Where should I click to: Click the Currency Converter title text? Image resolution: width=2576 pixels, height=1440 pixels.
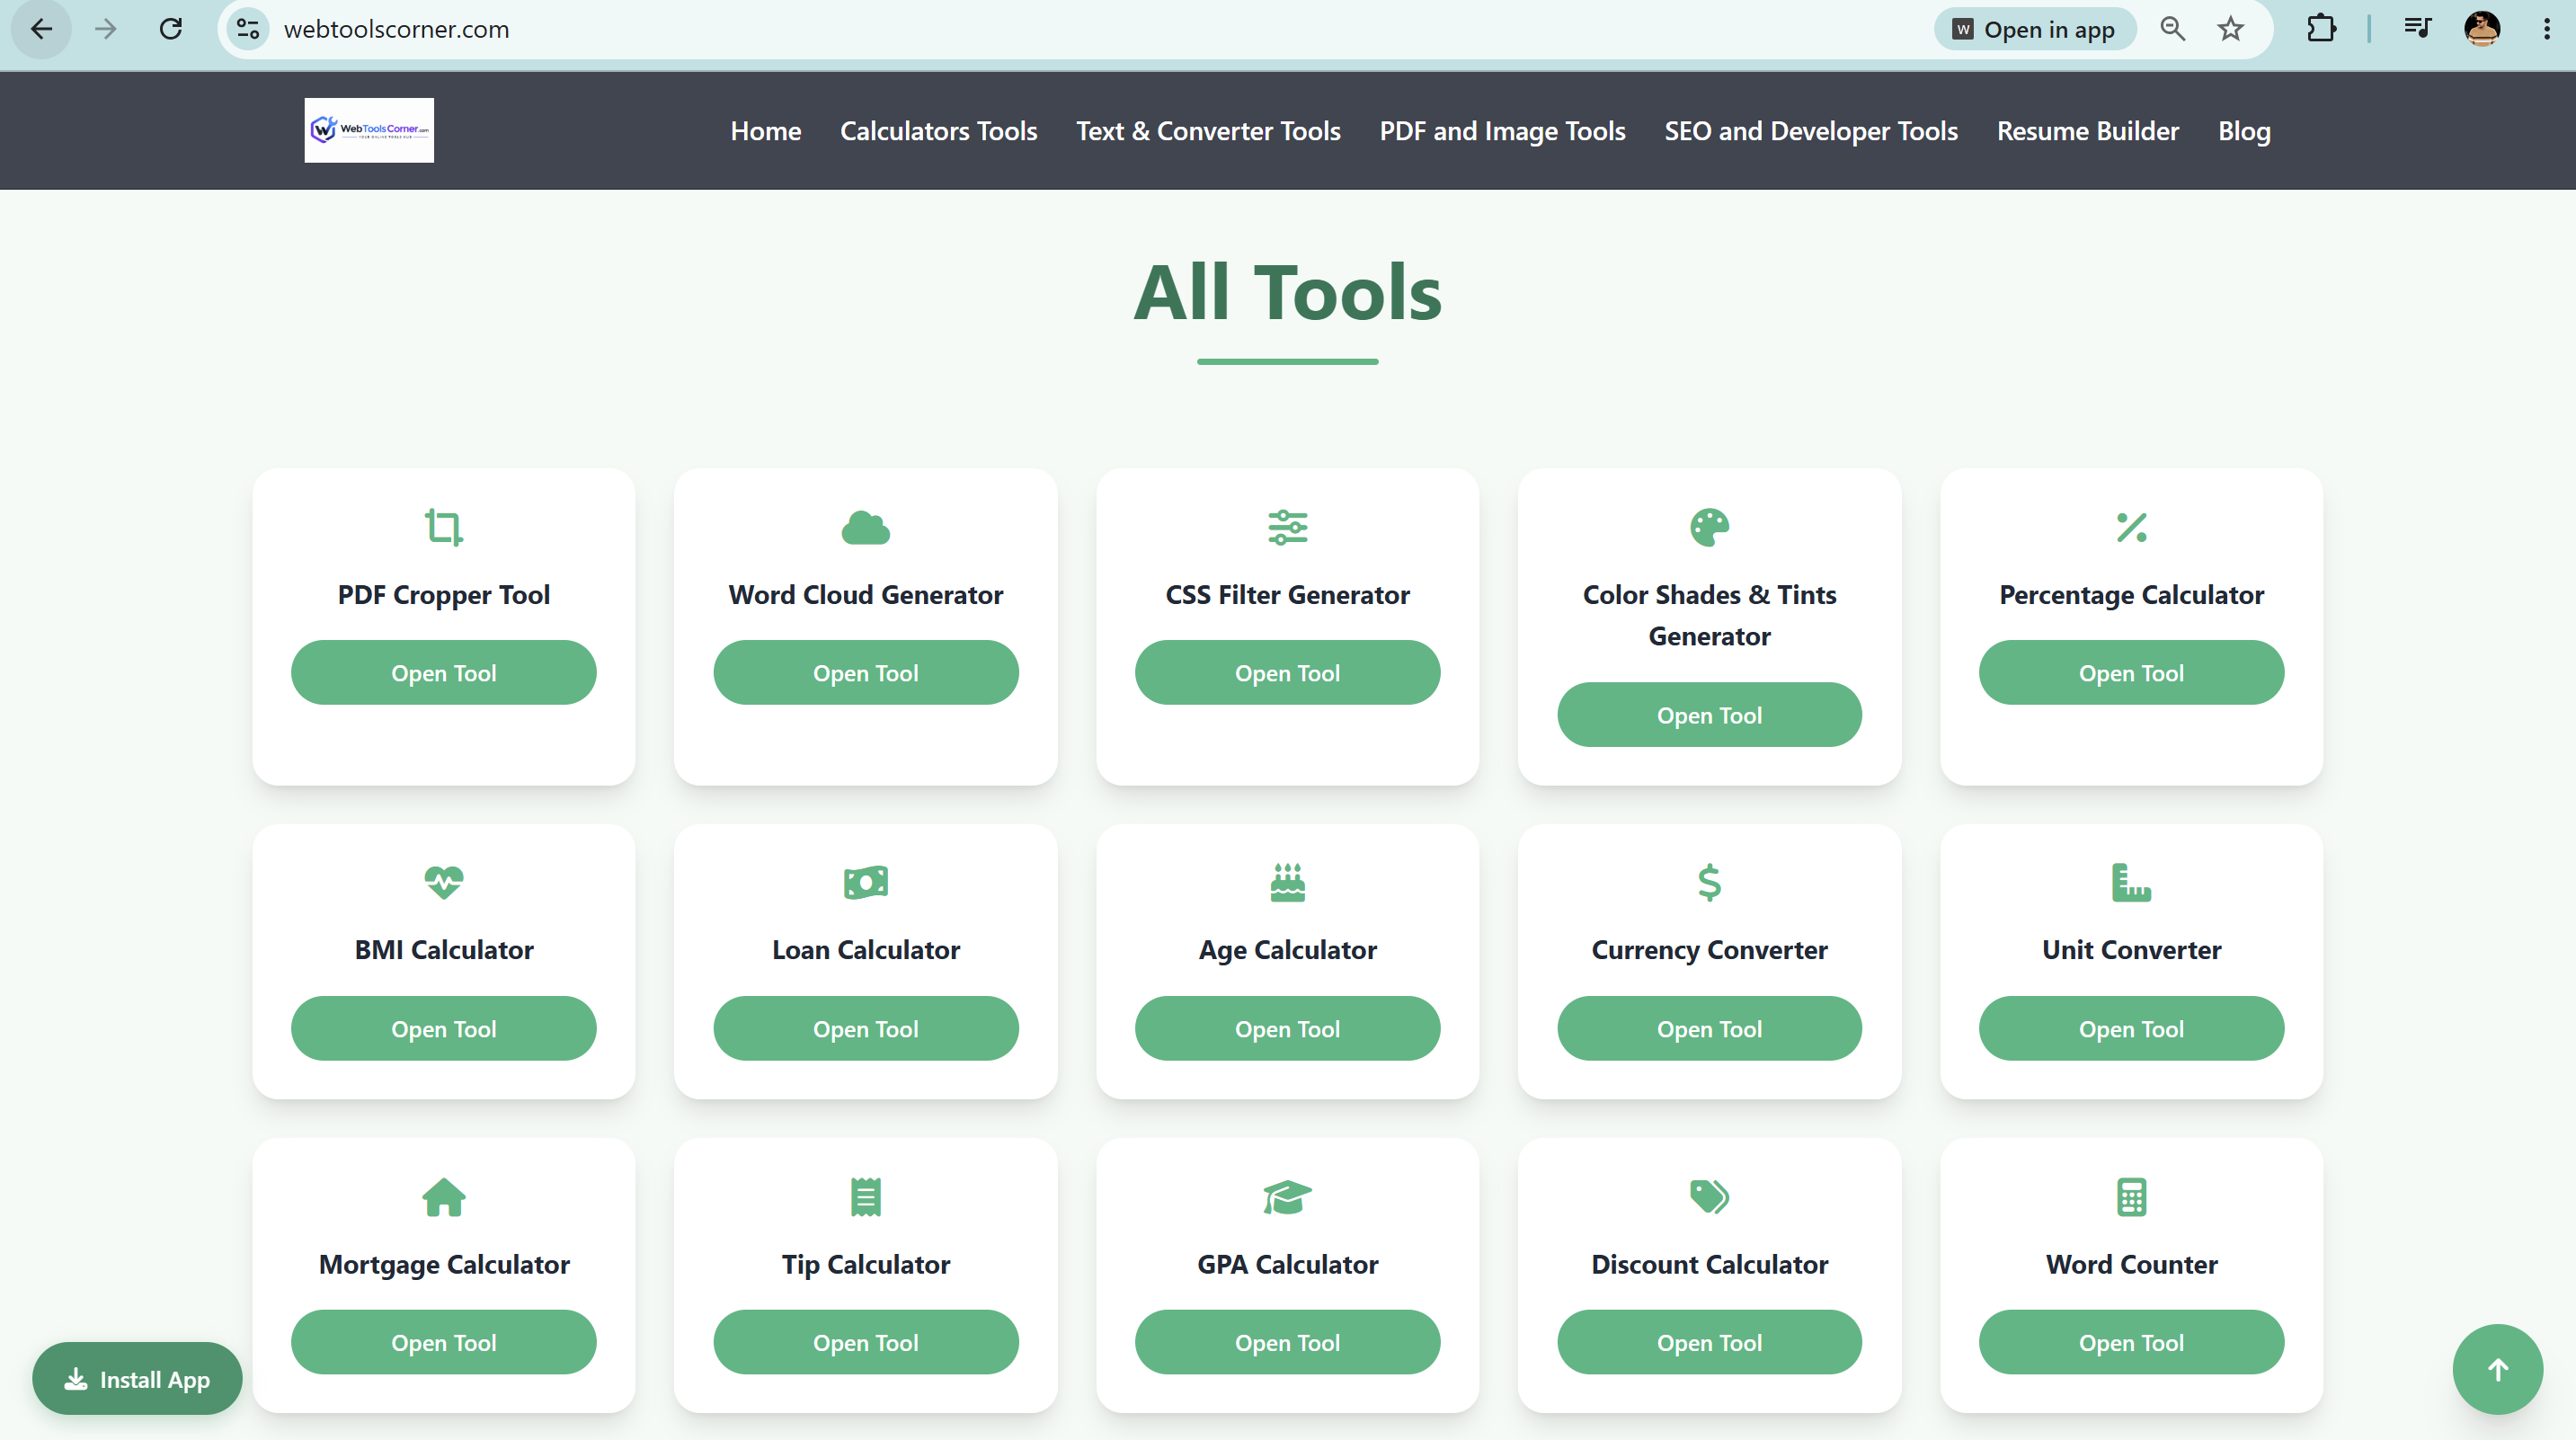point(1710,950)
